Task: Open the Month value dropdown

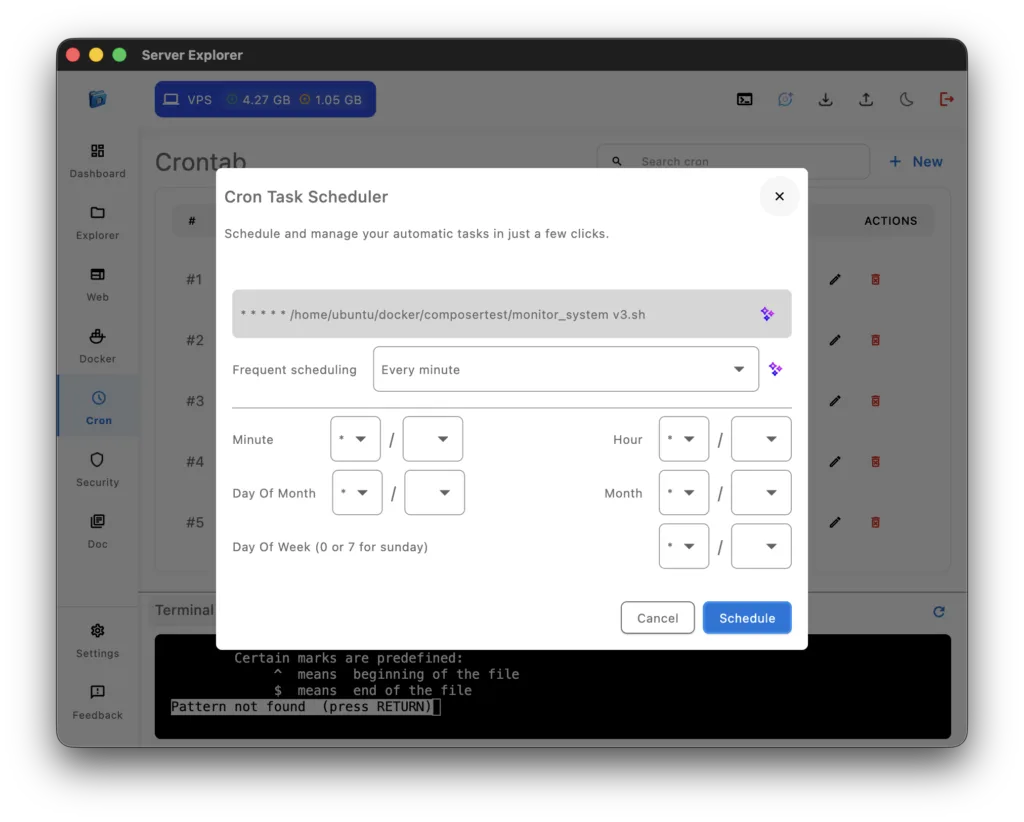Action: coord(684,492)
